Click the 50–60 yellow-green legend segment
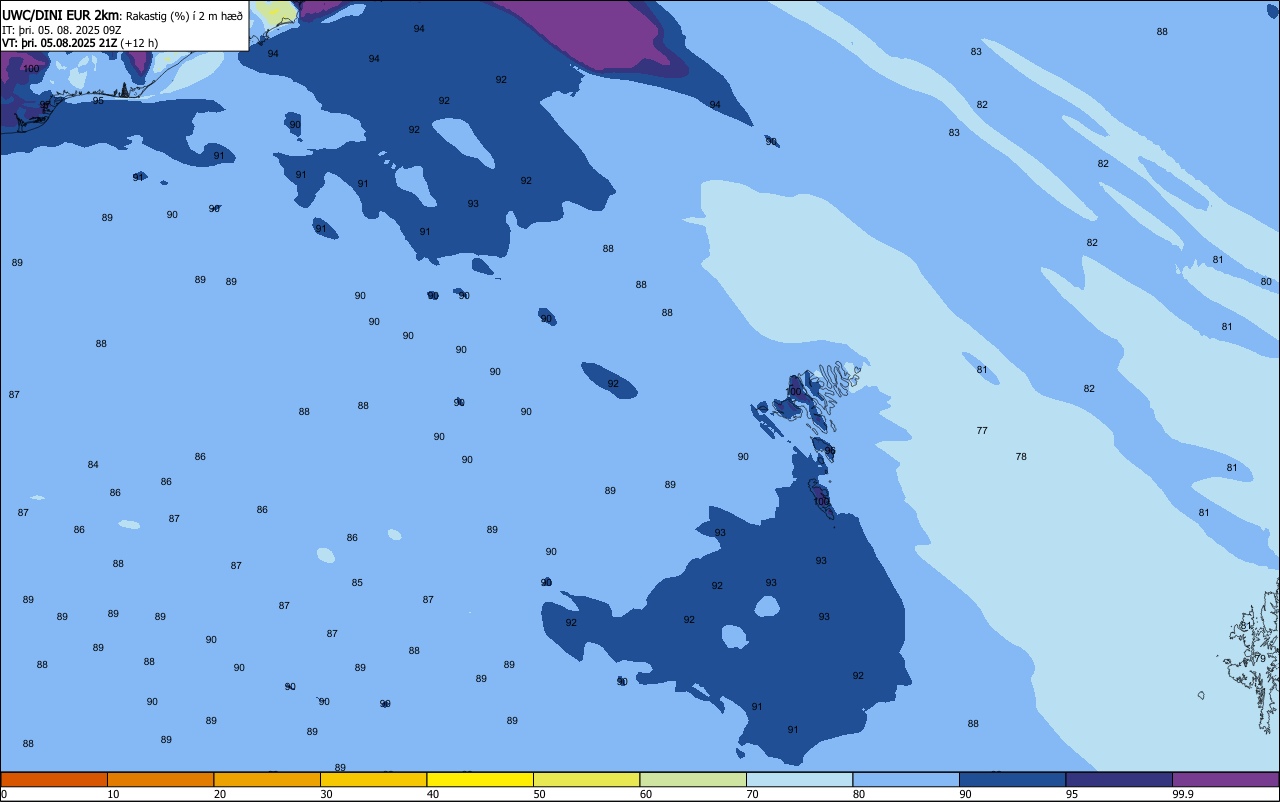Screen dimensions: 1280x802 click(587, 779)
